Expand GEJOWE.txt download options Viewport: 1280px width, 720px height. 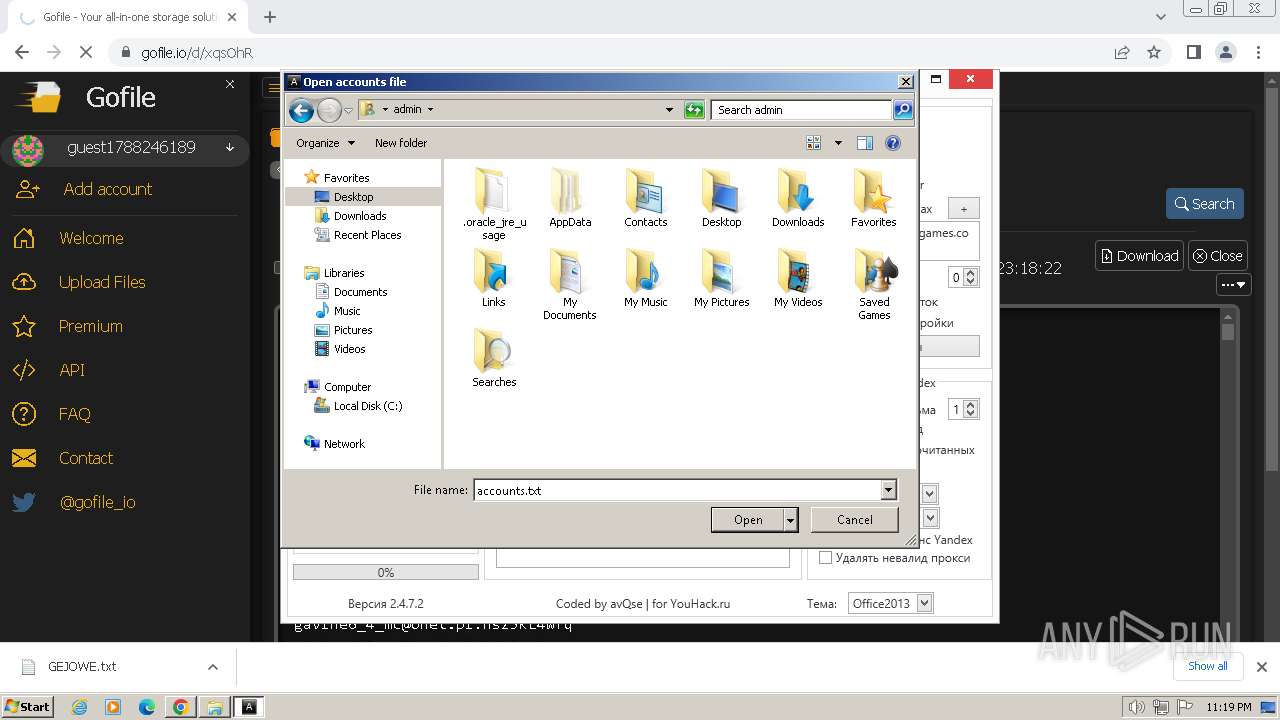click(212, 667)
